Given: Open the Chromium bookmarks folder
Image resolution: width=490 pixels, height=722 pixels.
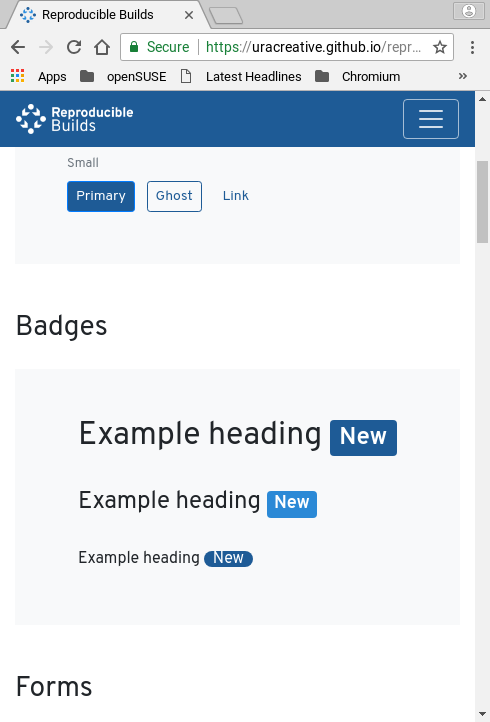Looking at the screenshot, I should pyautogui.click(x=357, y=76).
